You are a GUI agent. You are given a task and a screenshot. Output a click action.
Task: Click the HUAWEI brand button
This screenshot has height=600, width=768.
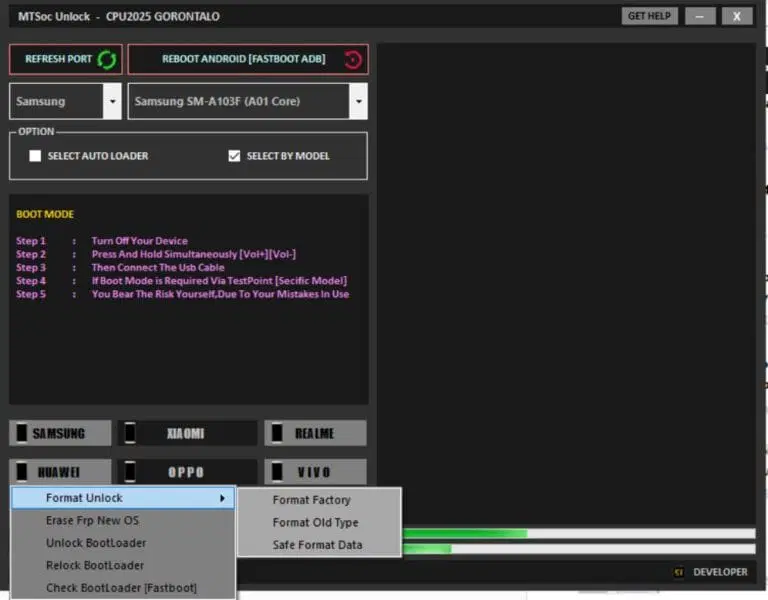tap(60, 472)
